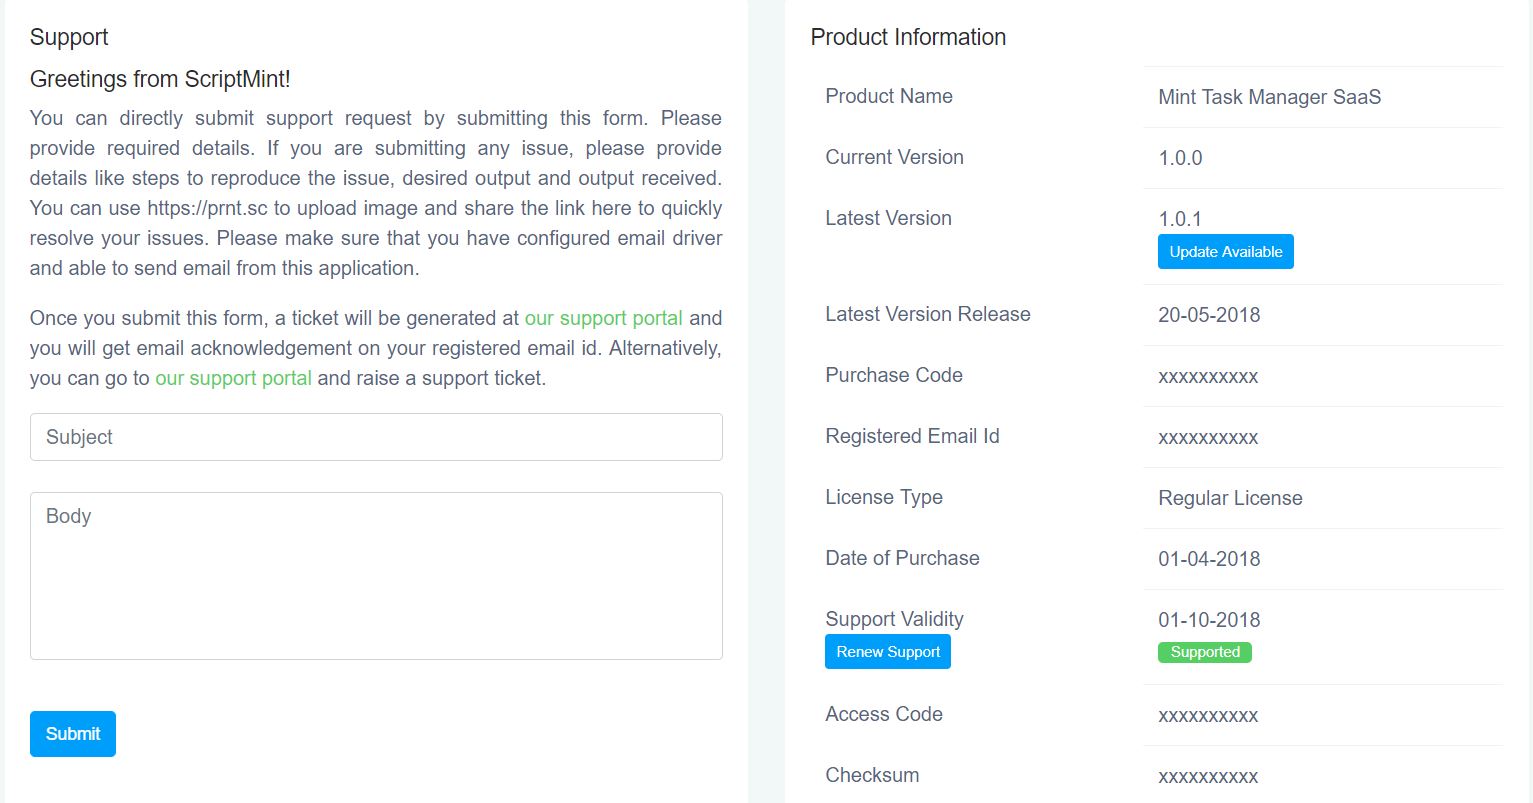The height and width of the screenshot is (803, 1533).
Task: Select the masked Purchase Code value
Action: [x=1208, y=377]
